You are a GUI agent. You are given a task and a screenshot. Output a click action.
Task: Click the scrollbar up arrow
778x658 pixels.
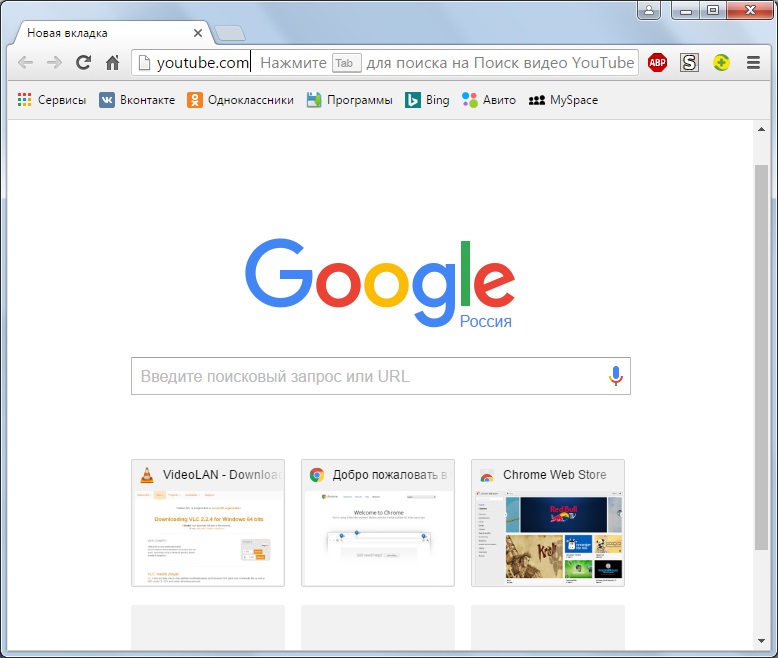click(761, 129)
